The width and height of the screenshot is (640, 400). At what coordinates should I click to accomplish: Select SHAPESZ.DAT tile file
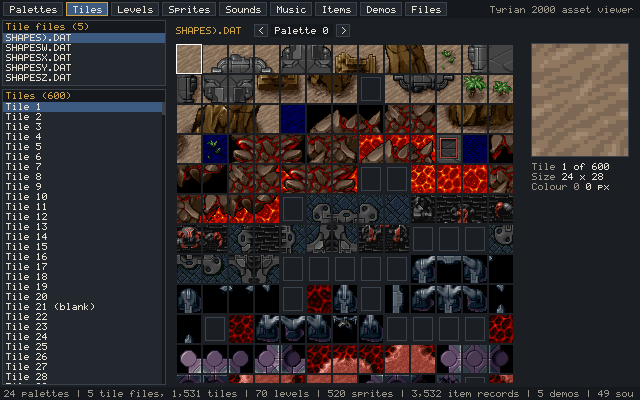(x=84, y=78)
